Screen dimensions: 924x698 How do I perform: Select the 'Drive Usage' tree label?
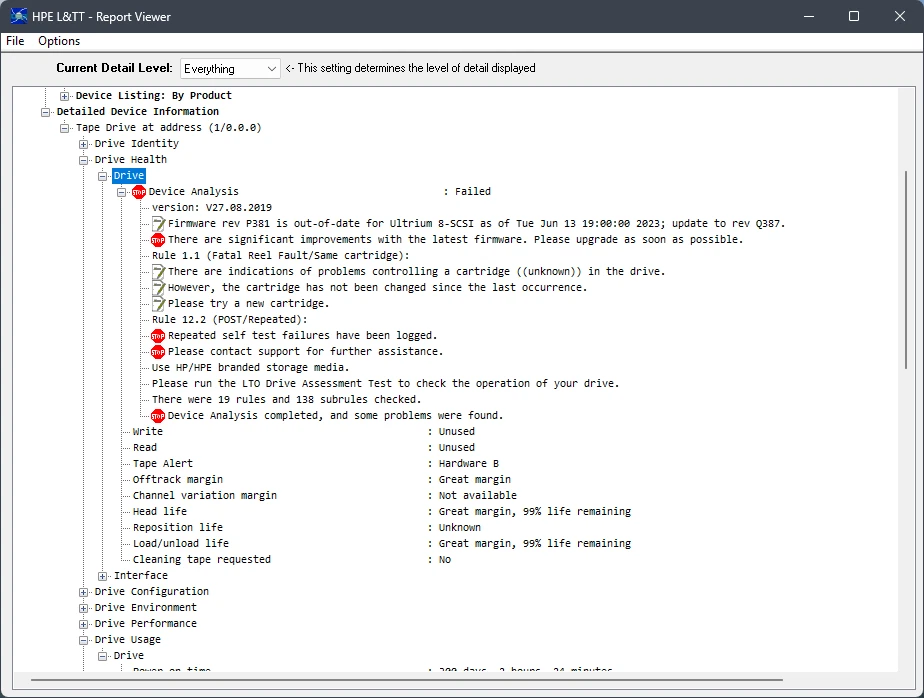[x=128, y=639]
